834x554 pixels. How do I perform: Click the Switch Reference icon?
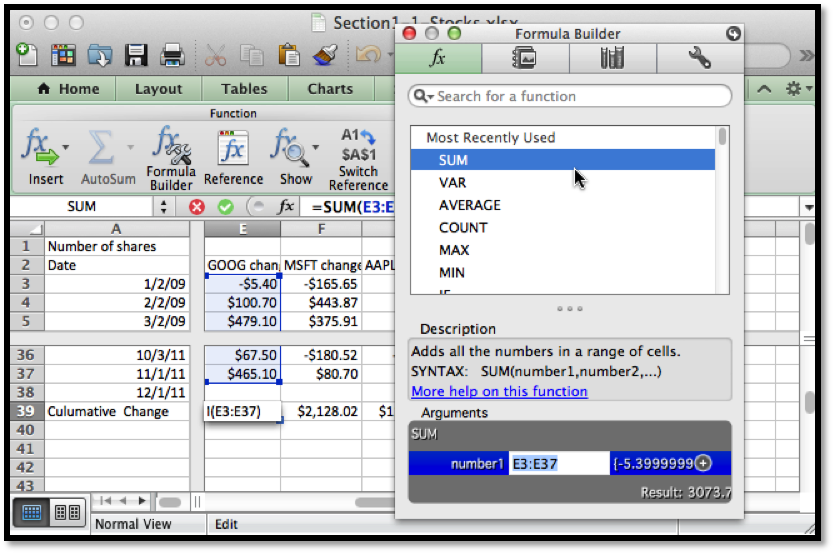358,145
